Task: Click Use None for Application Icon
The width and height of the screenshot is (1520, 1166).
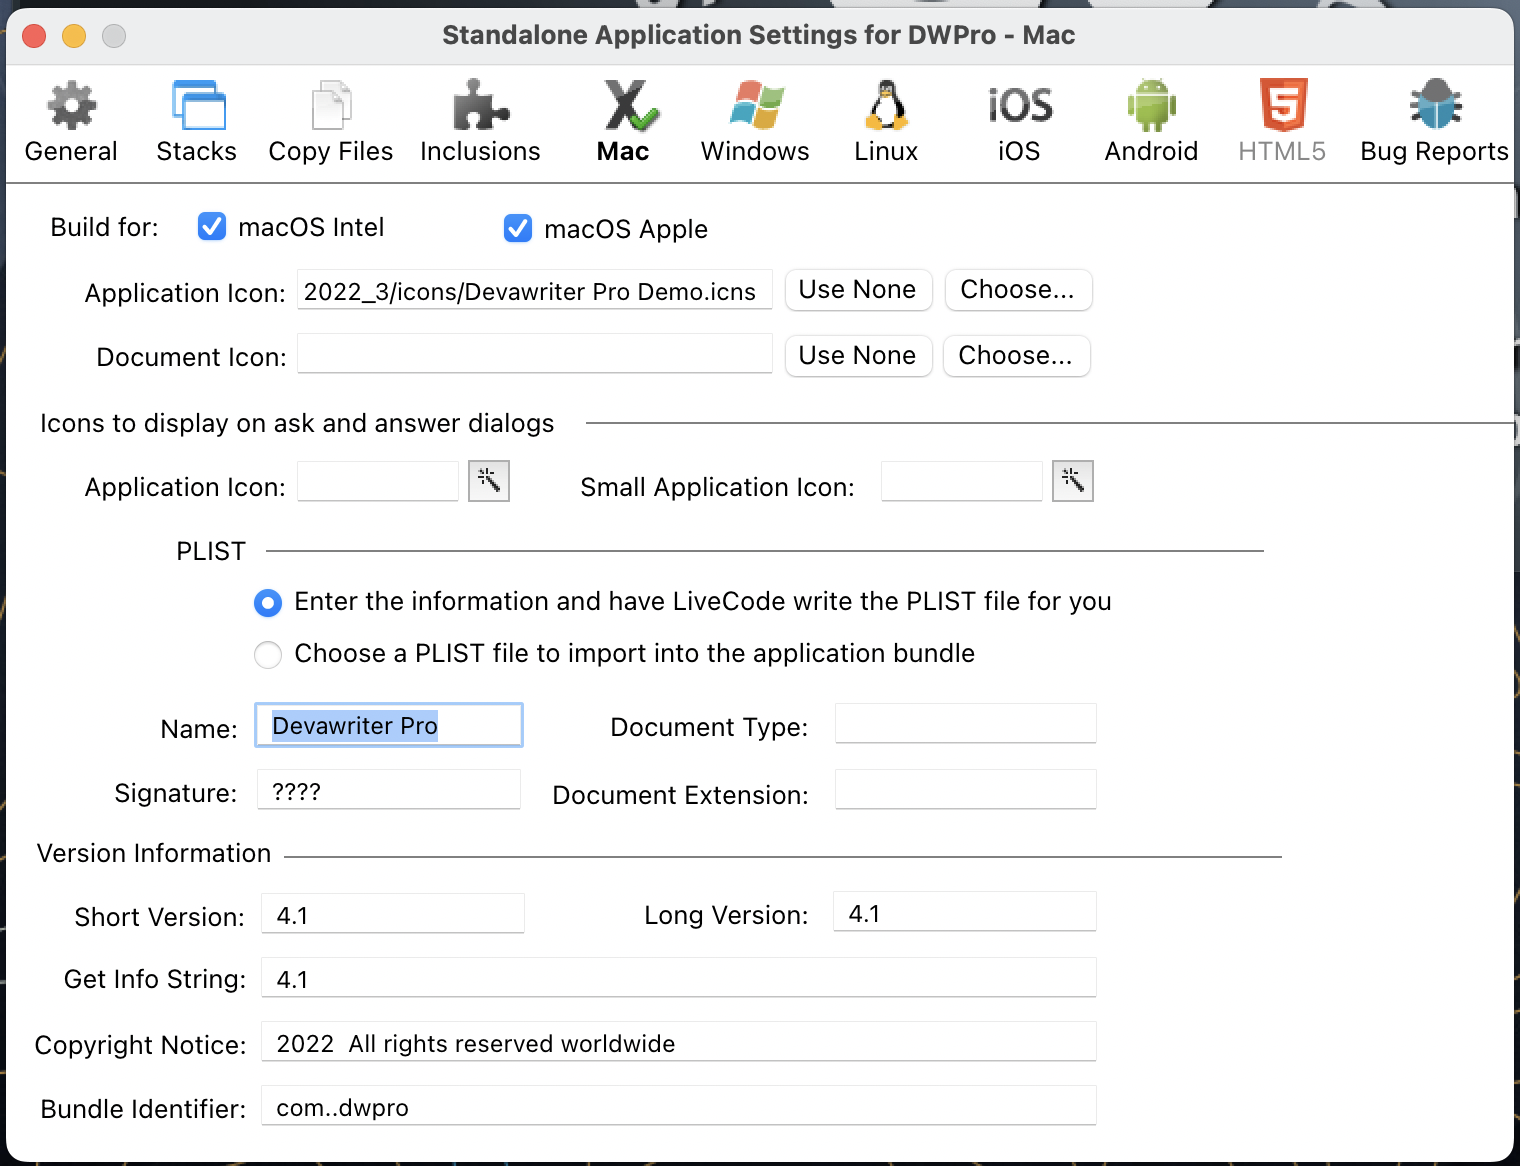Action: (858, 290)
